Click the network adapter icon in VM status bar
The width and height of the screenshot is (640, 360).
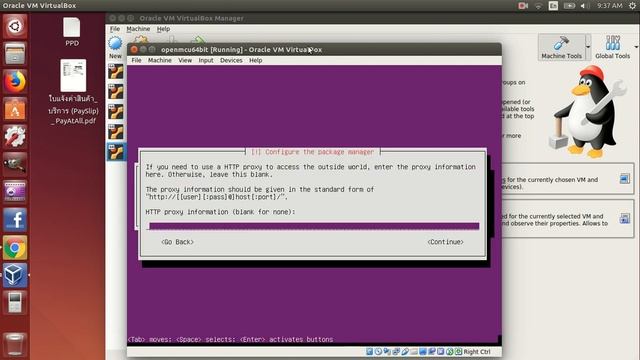396,351
